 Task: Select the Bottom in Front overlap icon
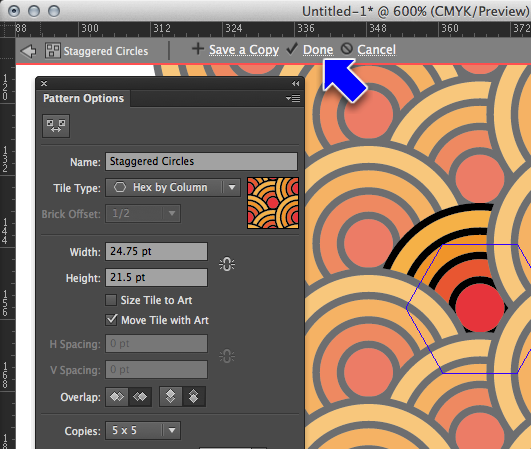(x=194, y=397)
